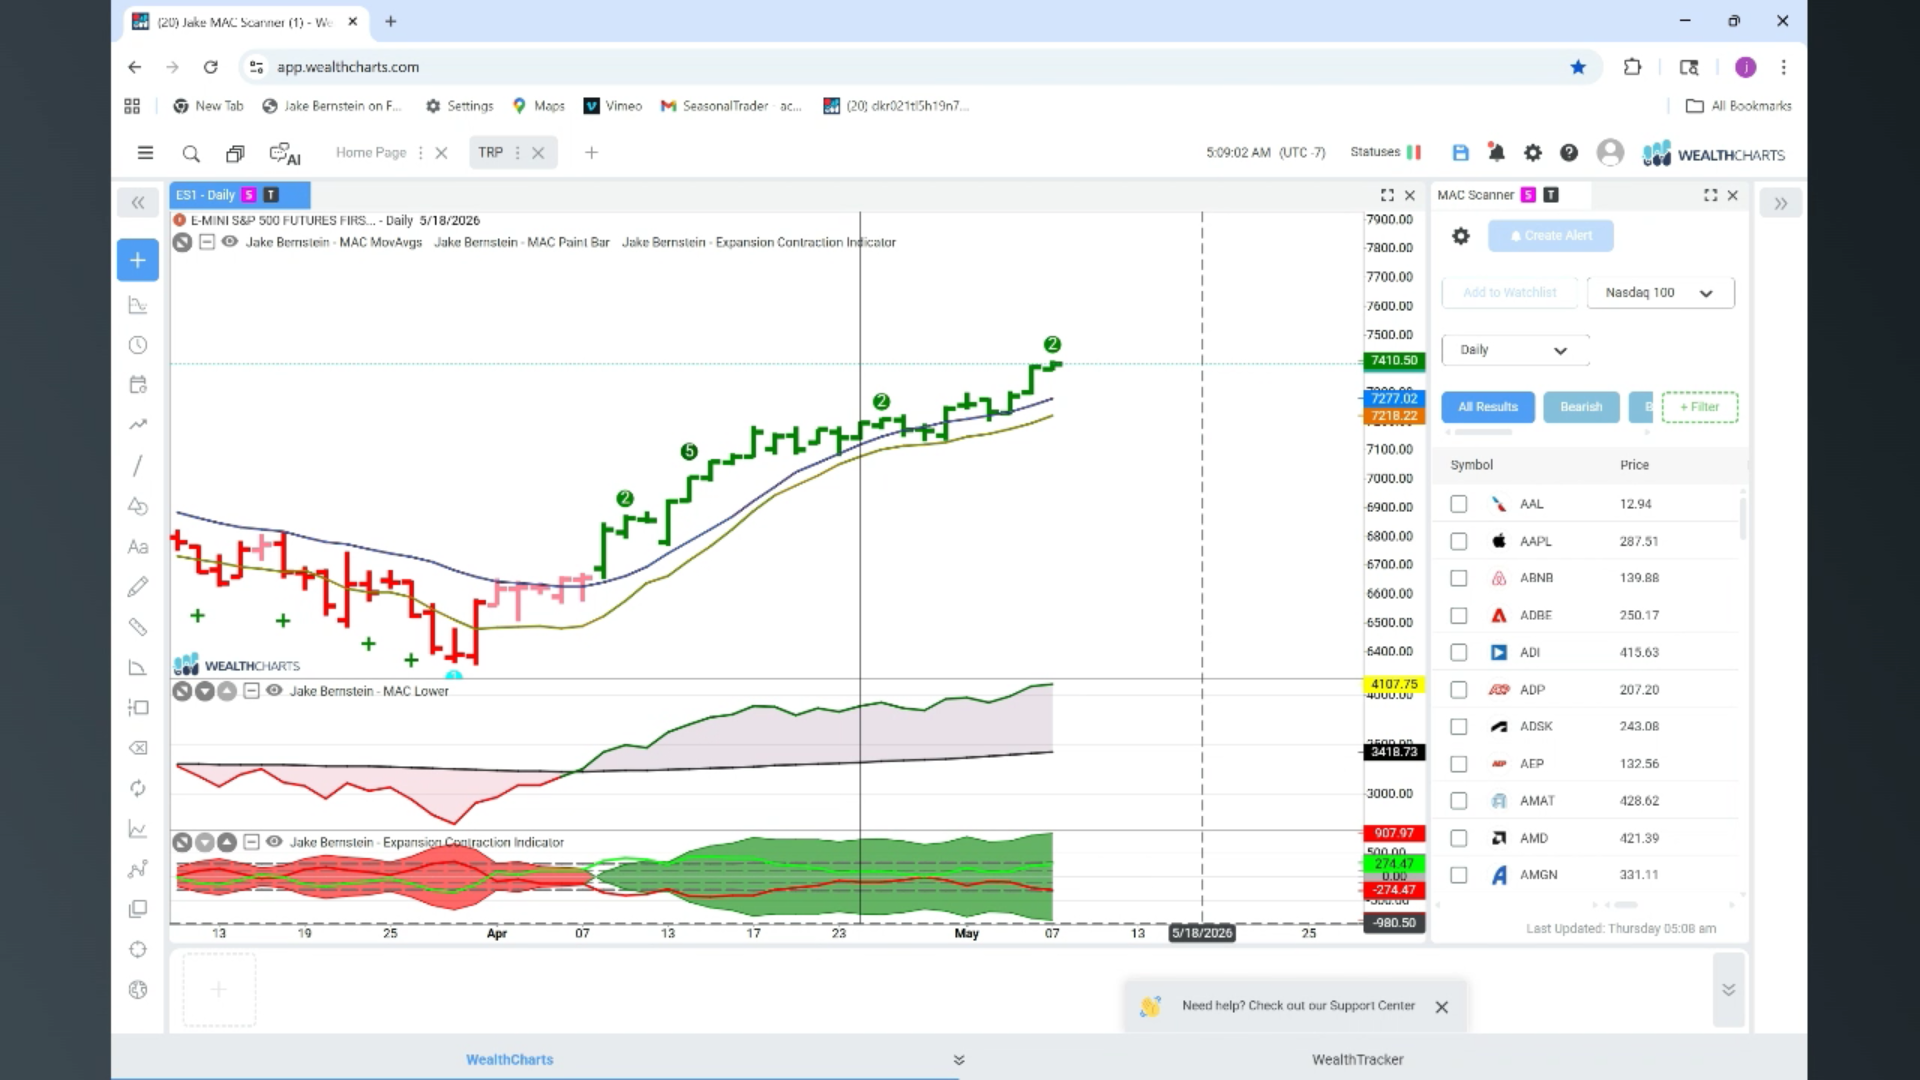Select the WealthTracker bottom tab
This screenshot has width=1920, height=1080.
point(1357,1060)
